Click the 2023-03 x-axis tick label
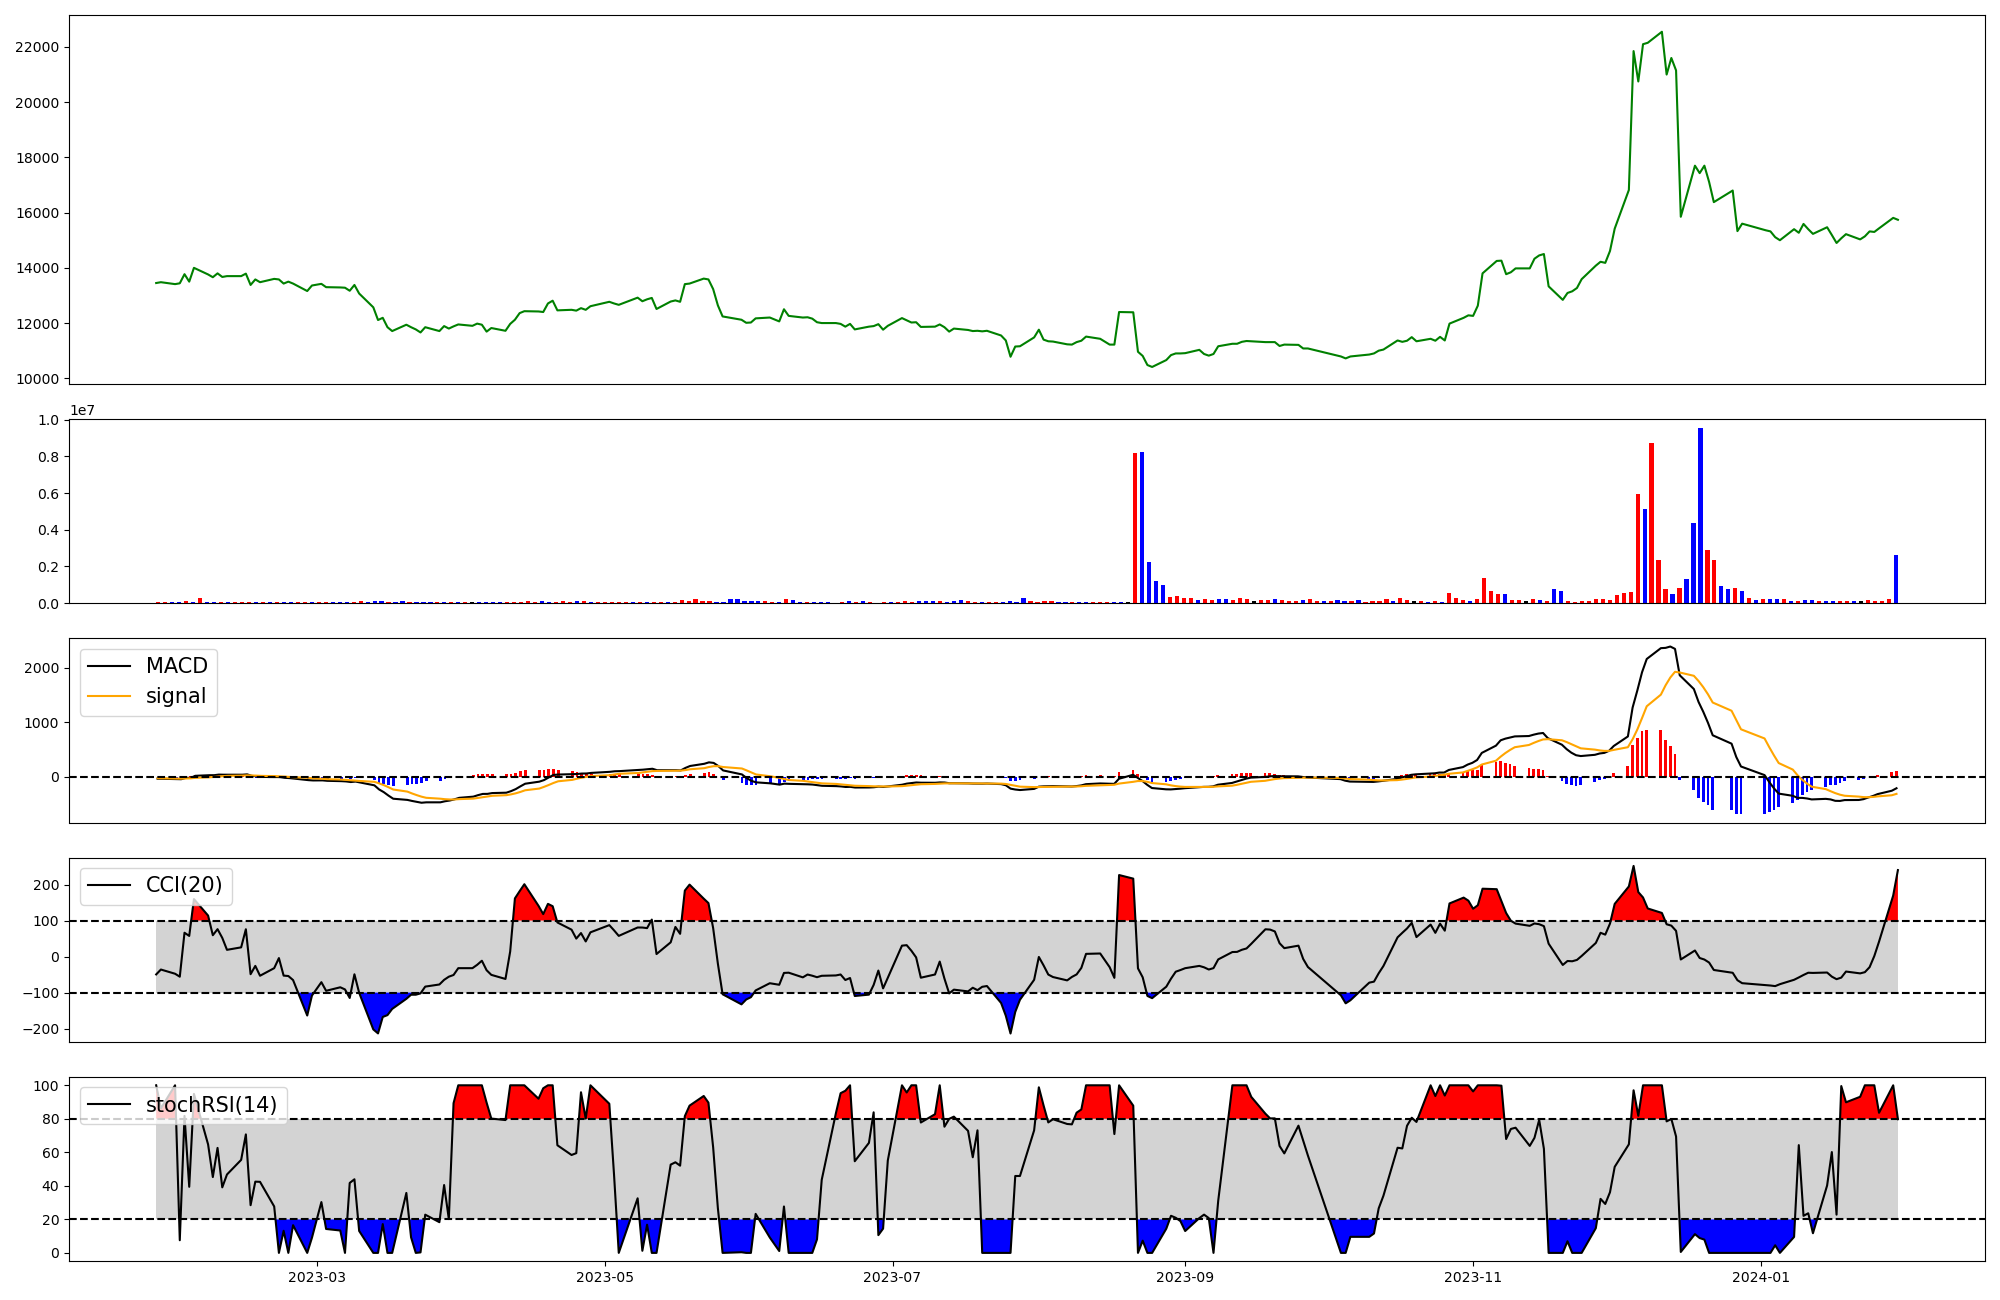2000x1300 pixels. pyautogui.click(x=317, y=1277)
